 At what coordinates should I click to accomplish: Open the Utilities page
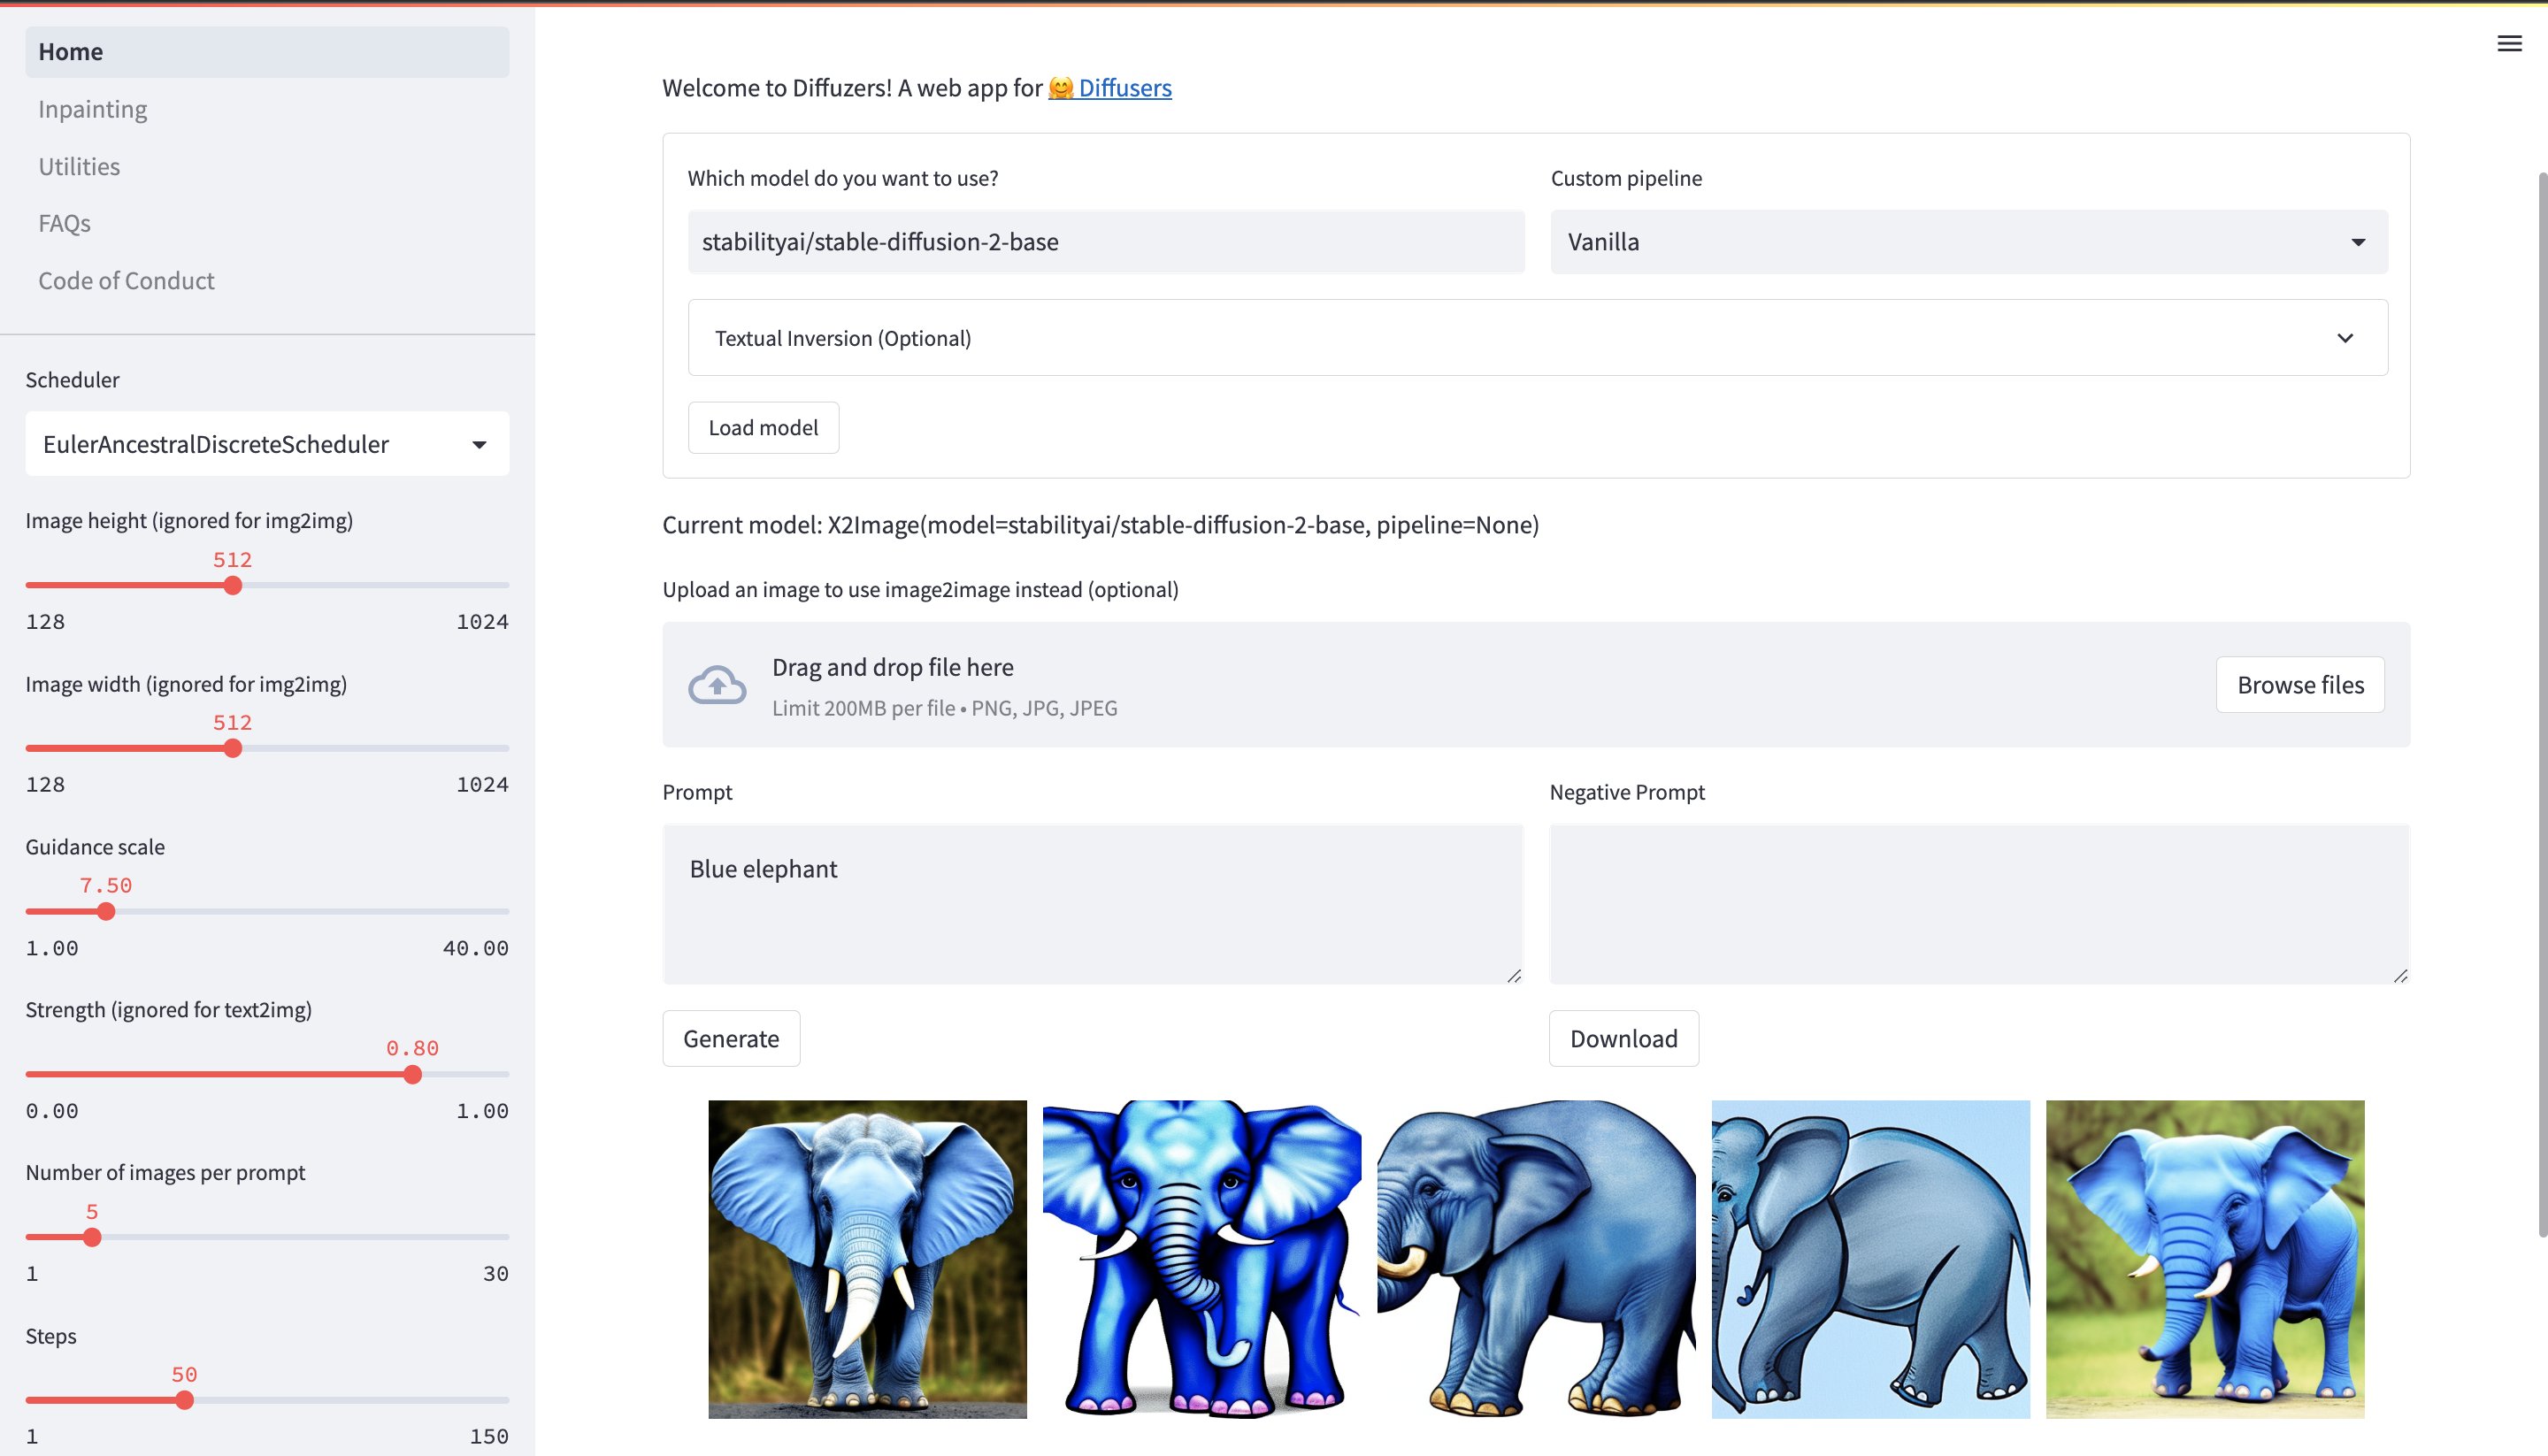pyautogui.click(x=79, y=166)
